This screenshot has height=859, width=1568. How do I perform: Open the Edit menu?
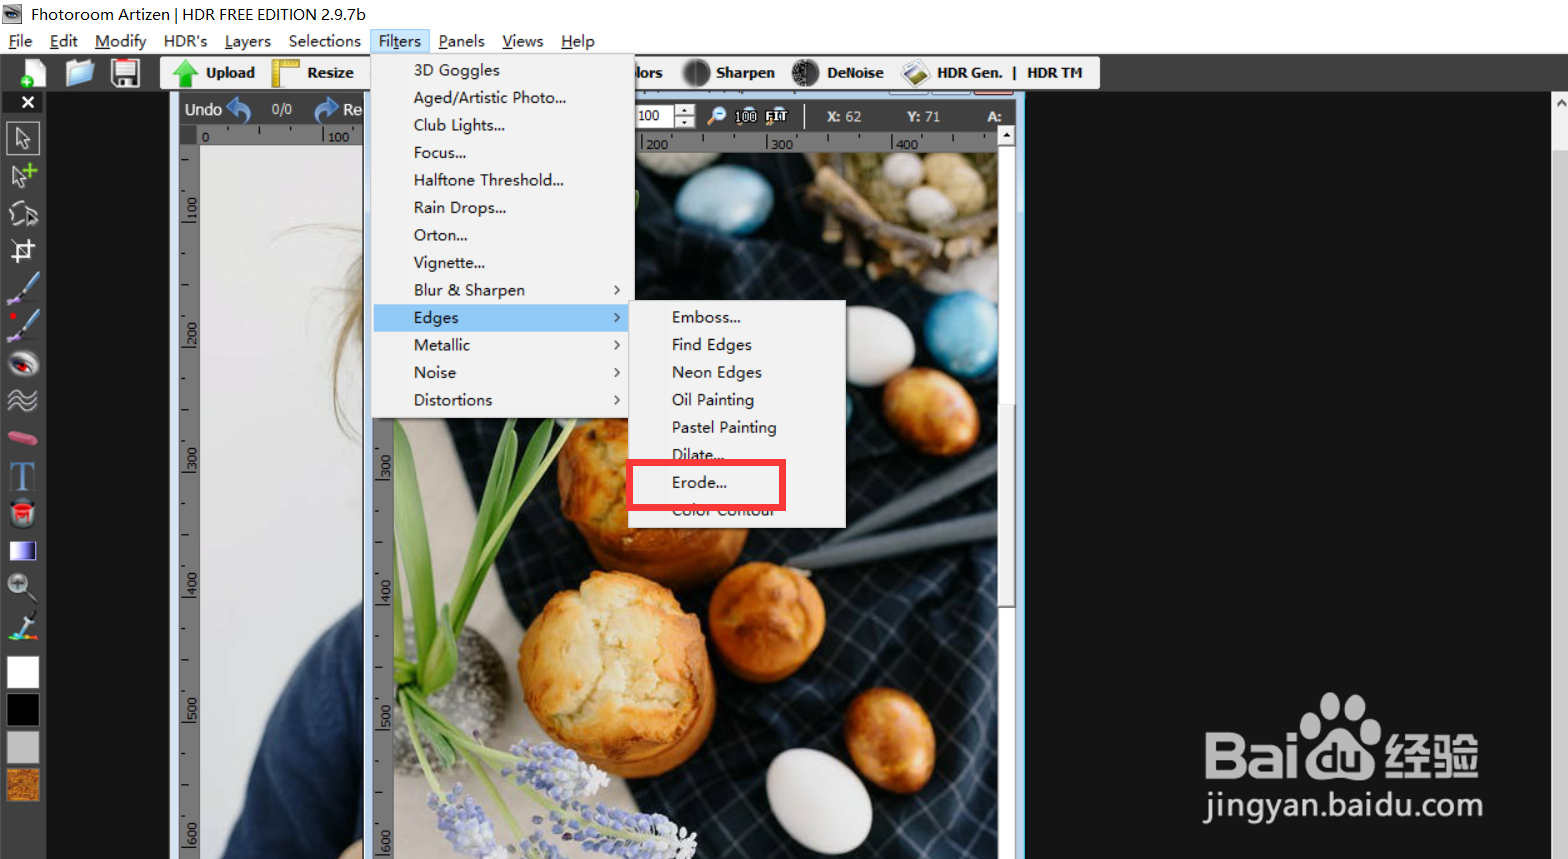point(63,41)
